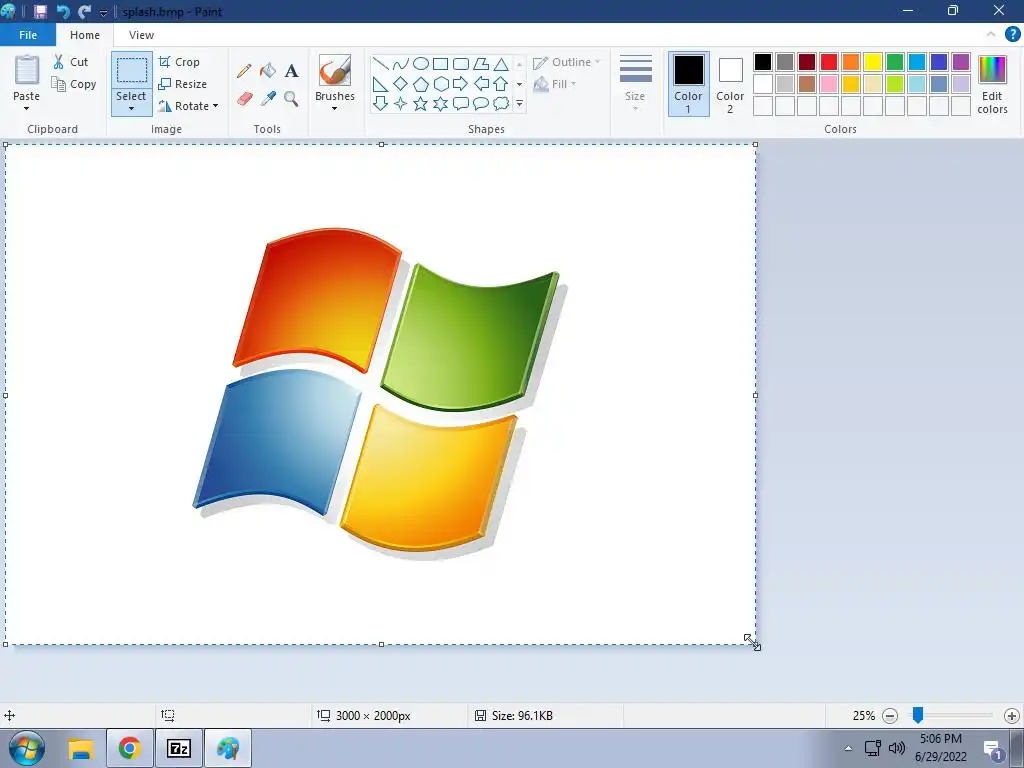Viewport: 1024px width, 768px height.
Task: Open the Paste dropdown arrow
Action: pos(27,109)
